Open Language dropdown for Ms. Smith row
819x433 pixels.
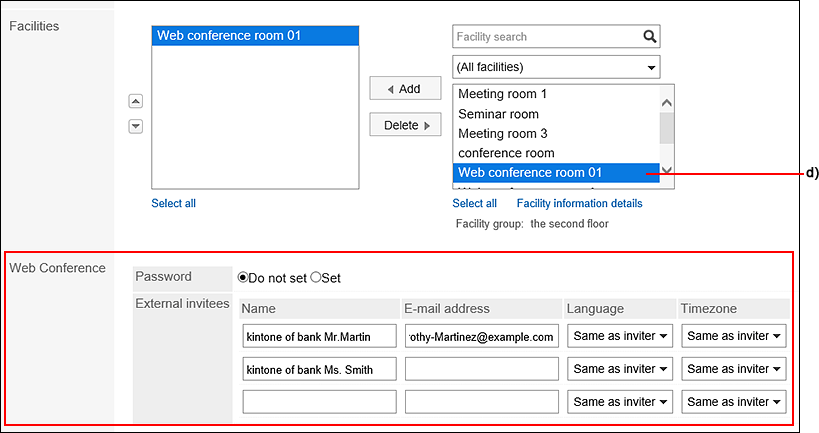tap(619, 369)
